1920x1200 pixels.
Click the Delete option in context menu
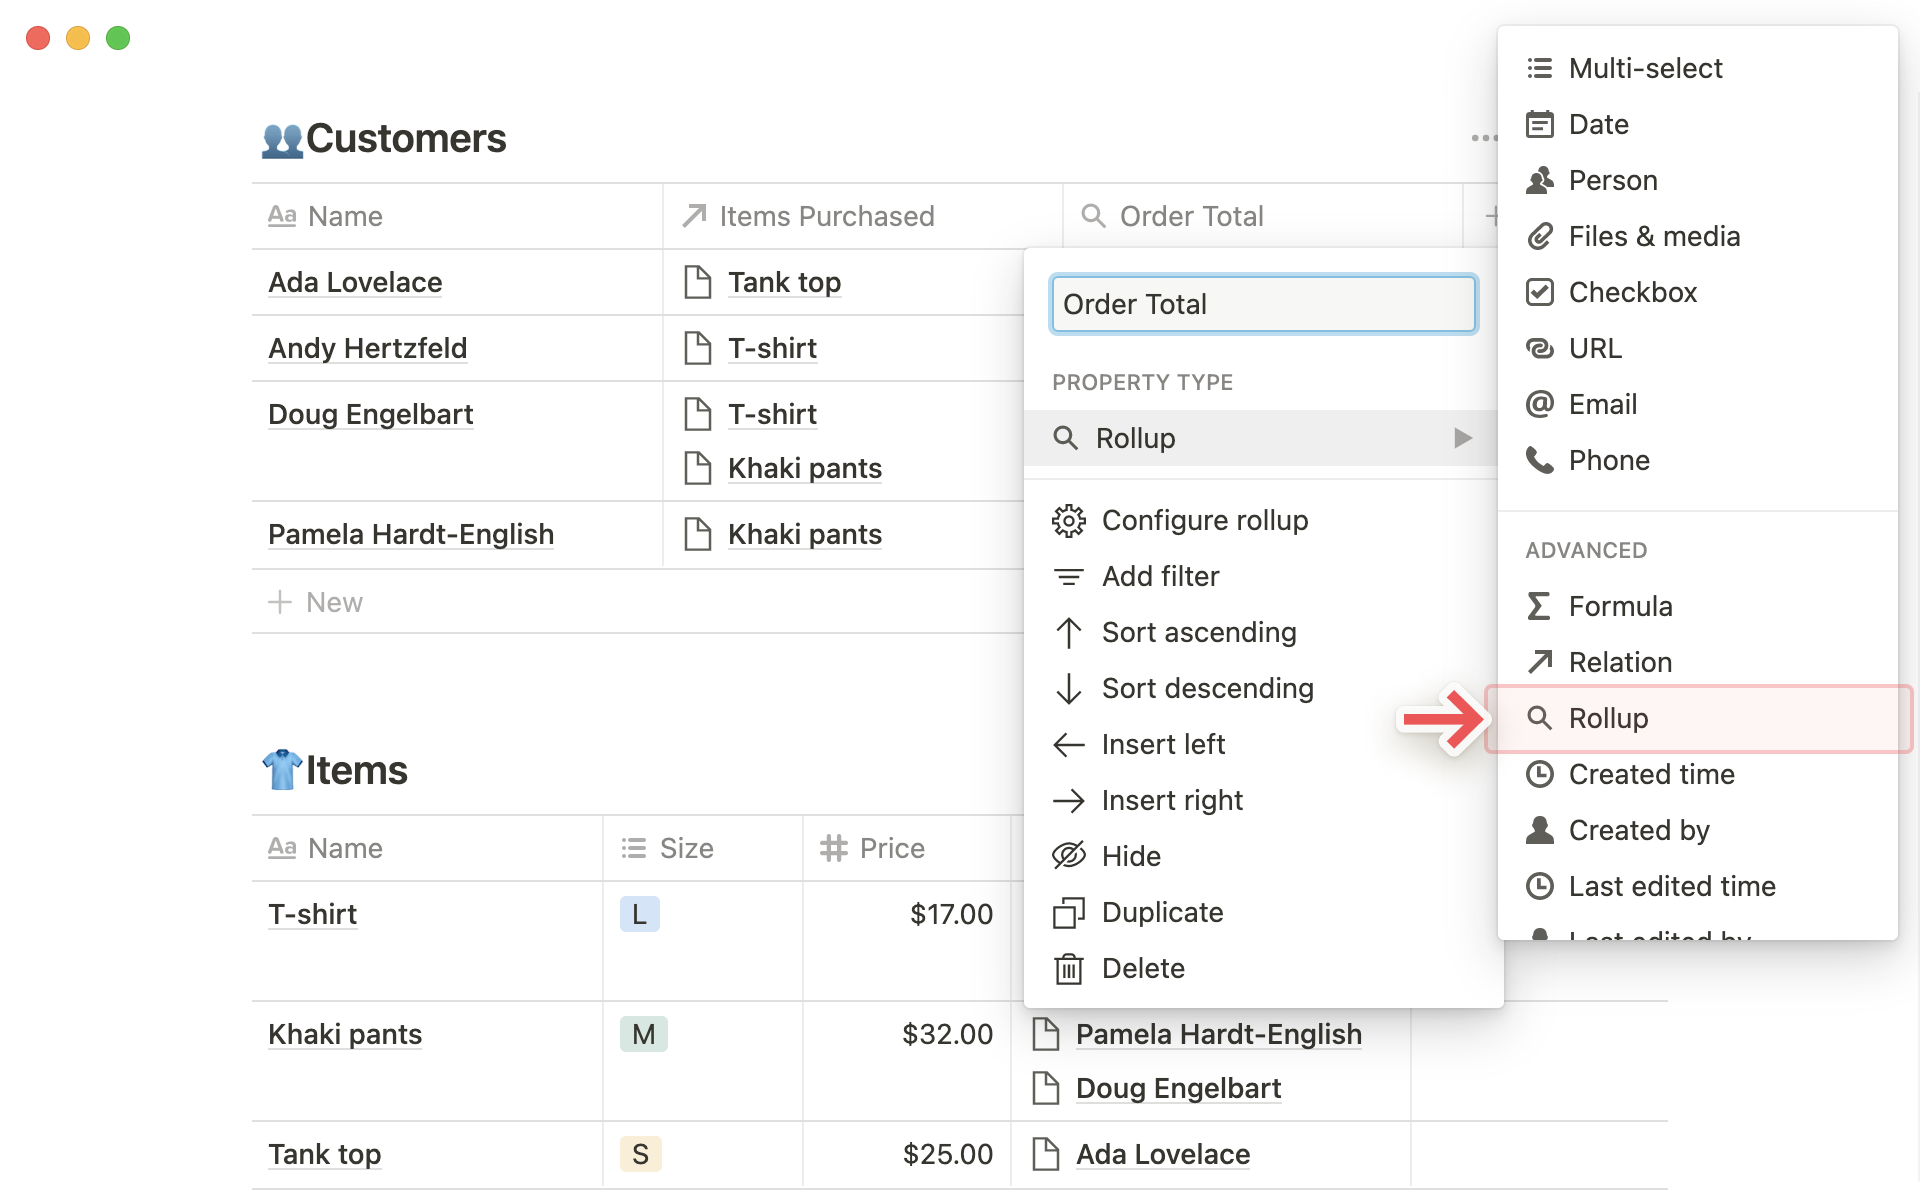click(x=1142, y=968)
